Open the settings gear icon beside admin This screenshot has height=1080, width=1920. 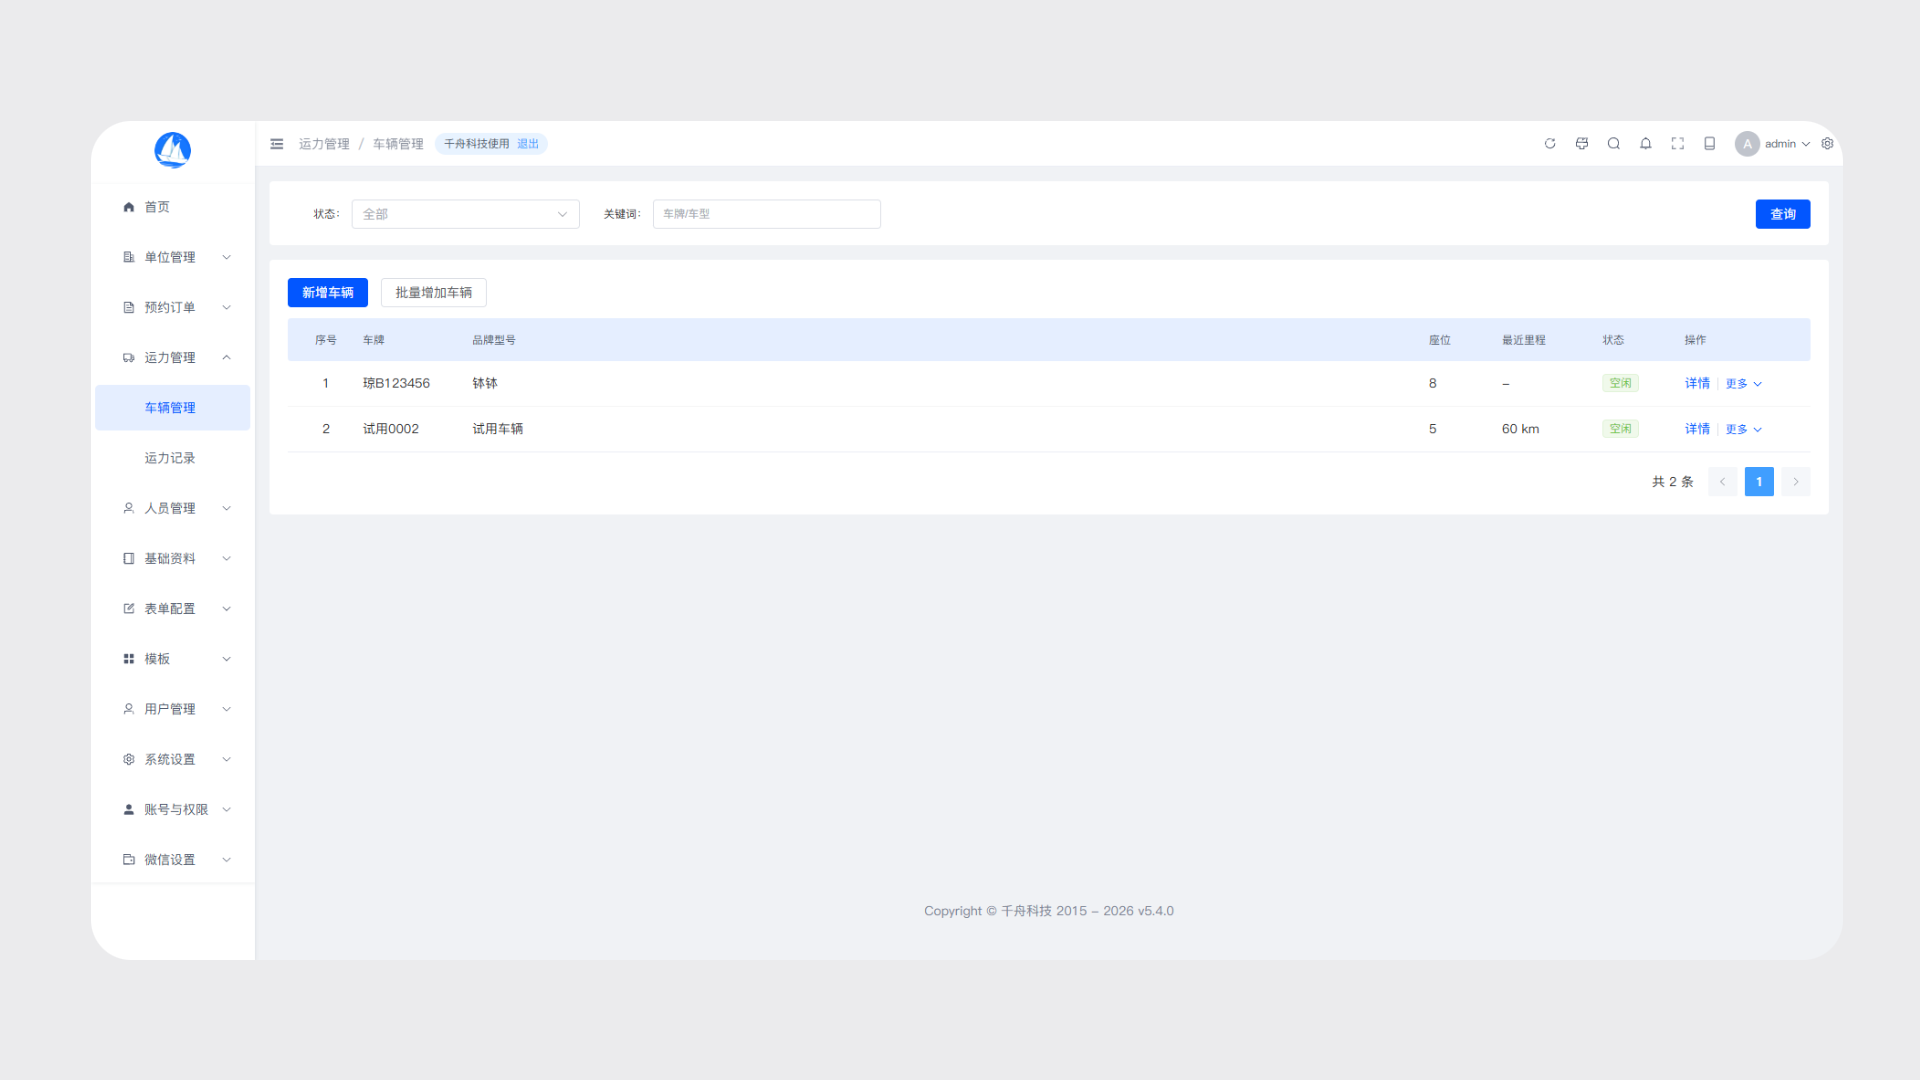click(1827, 144)
